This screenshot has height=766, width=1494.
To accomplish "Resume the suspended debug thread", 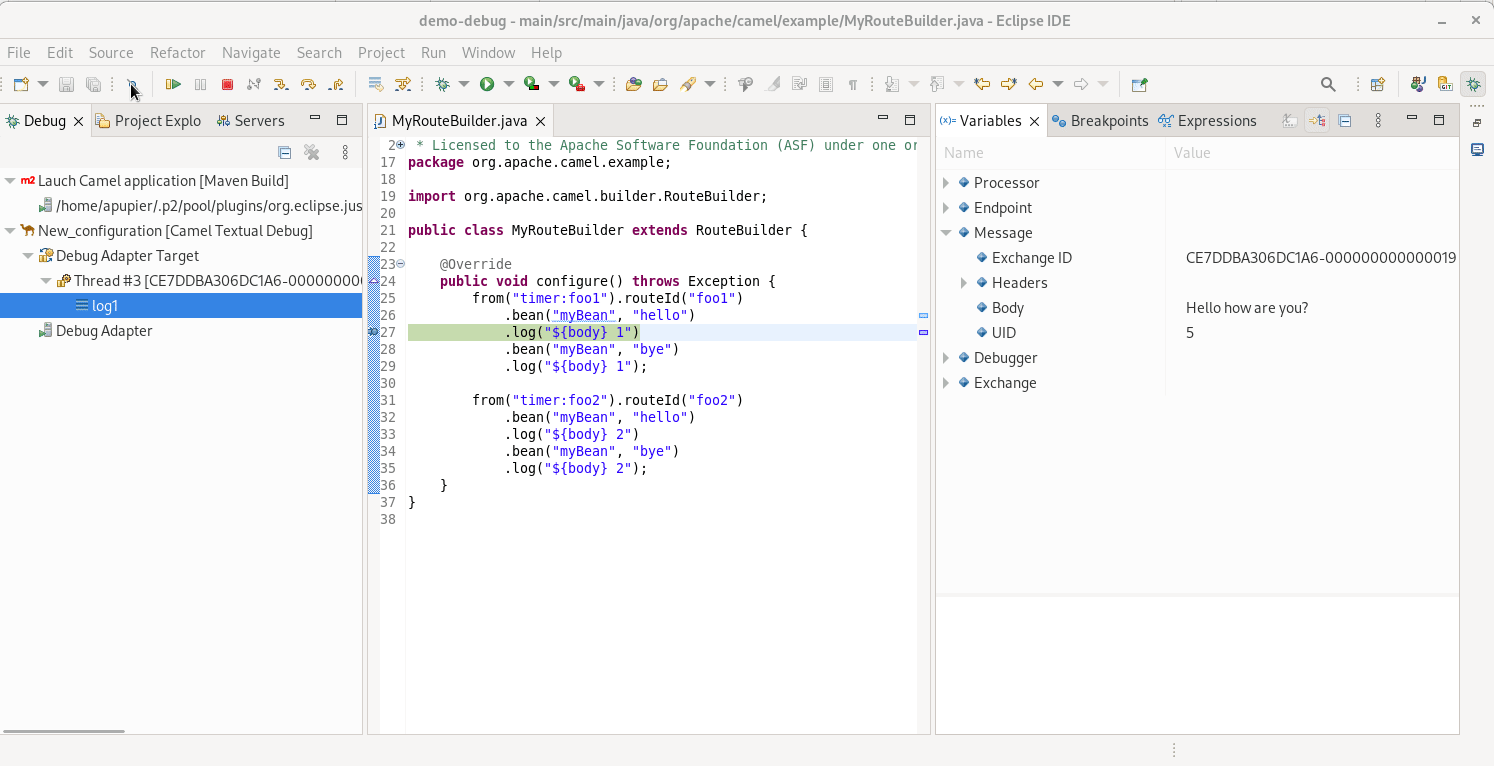I will pos(174,84).
